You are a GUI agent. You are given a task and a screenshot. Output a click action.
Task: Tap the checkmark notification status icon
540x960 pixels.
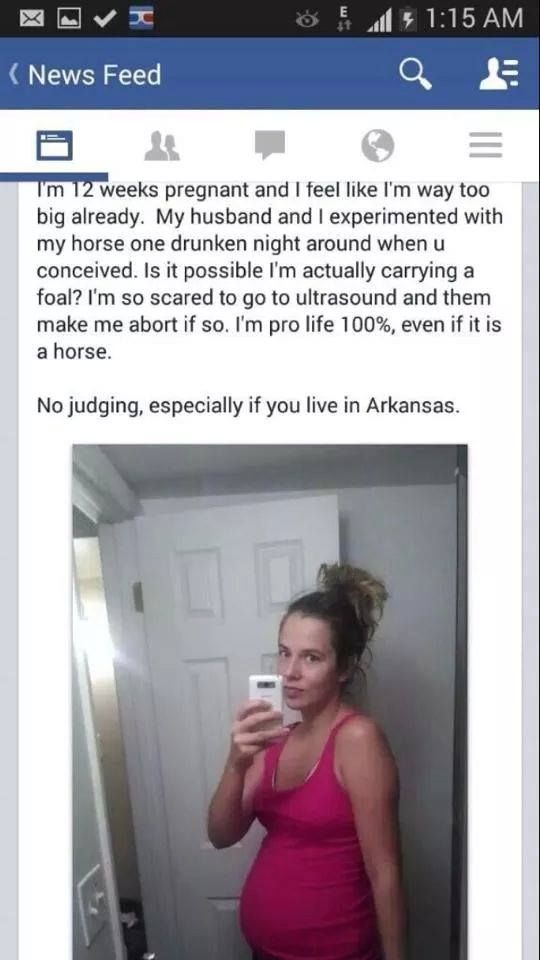coord(103,19)
